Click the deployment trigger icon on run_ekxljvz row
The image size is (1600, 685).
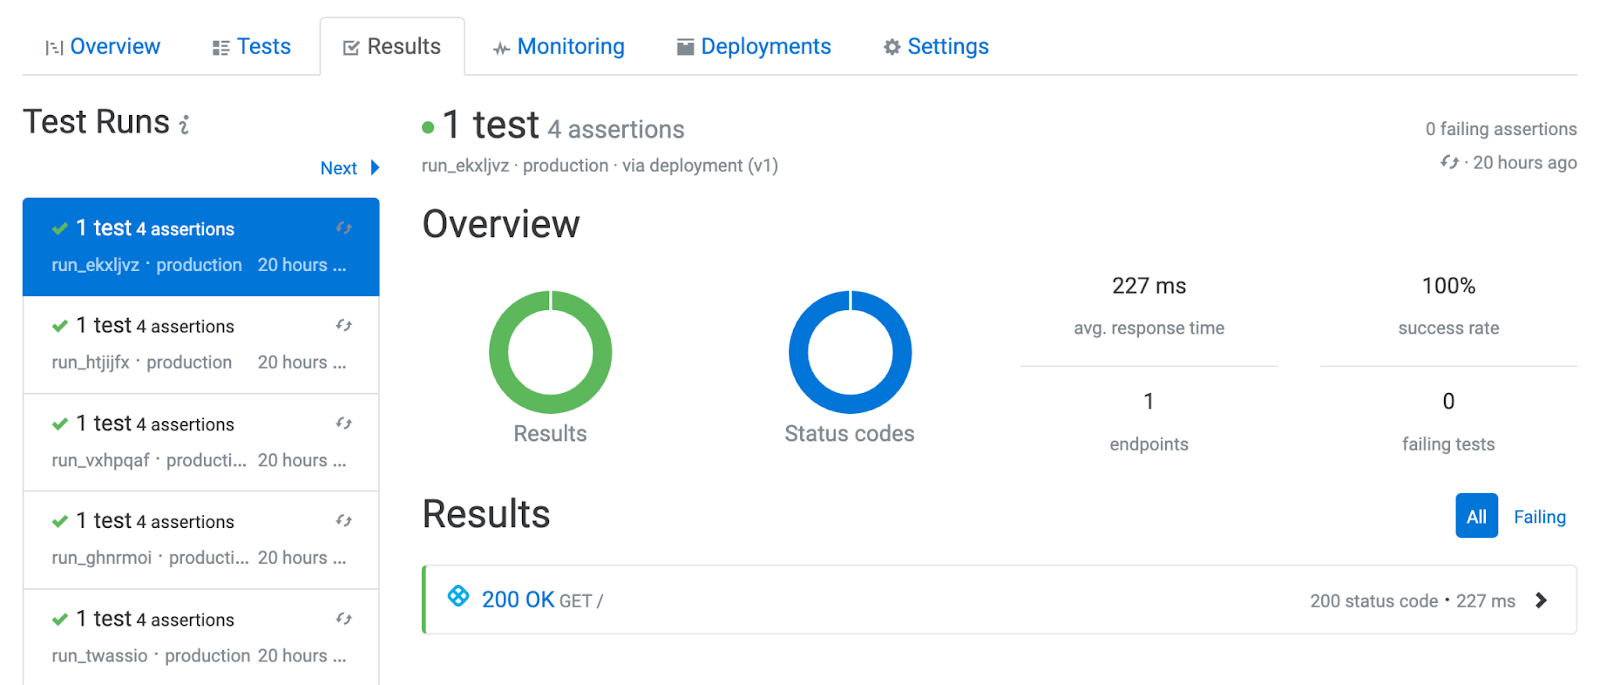click(344, 228)
